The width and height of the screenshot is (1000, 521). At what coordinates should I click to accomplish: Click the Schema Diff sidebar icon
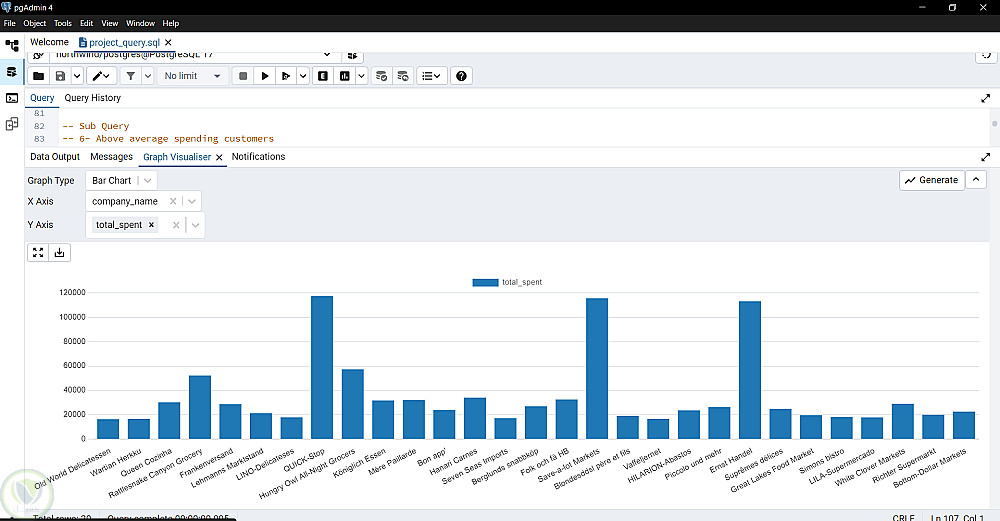pyautogui.click(x=12, y=124)
